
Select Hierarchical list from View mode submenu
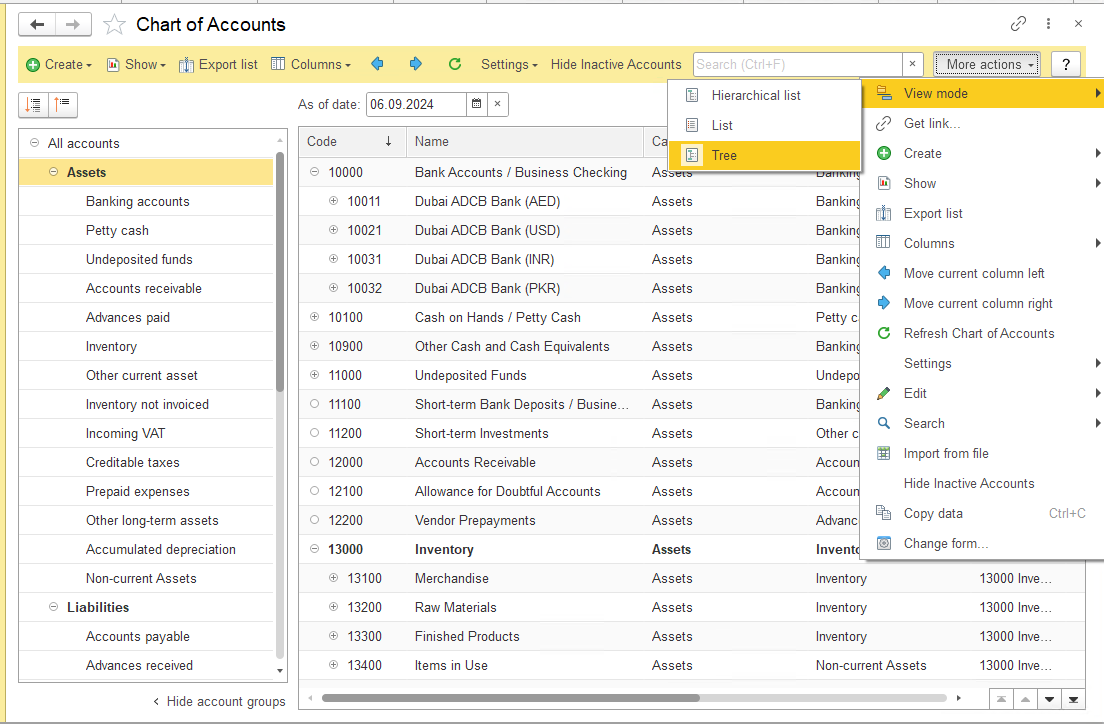pyautogui.click(x=764, y=94)
